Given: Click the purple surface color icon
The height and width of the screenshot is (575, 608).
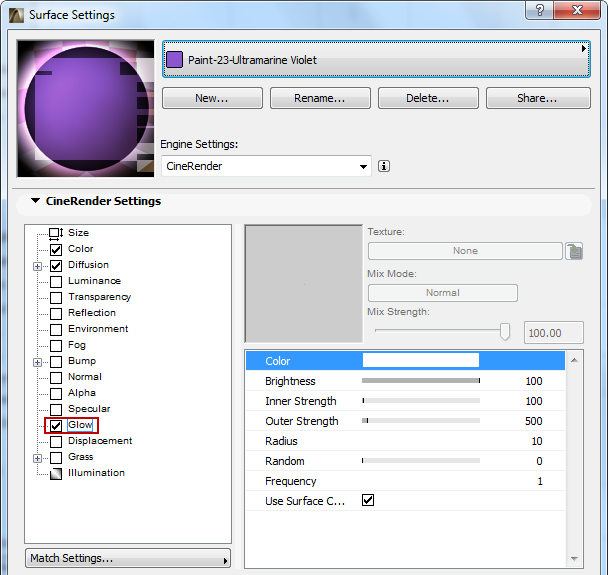Looking at the screenshot, I should click(x=174, y=60).
